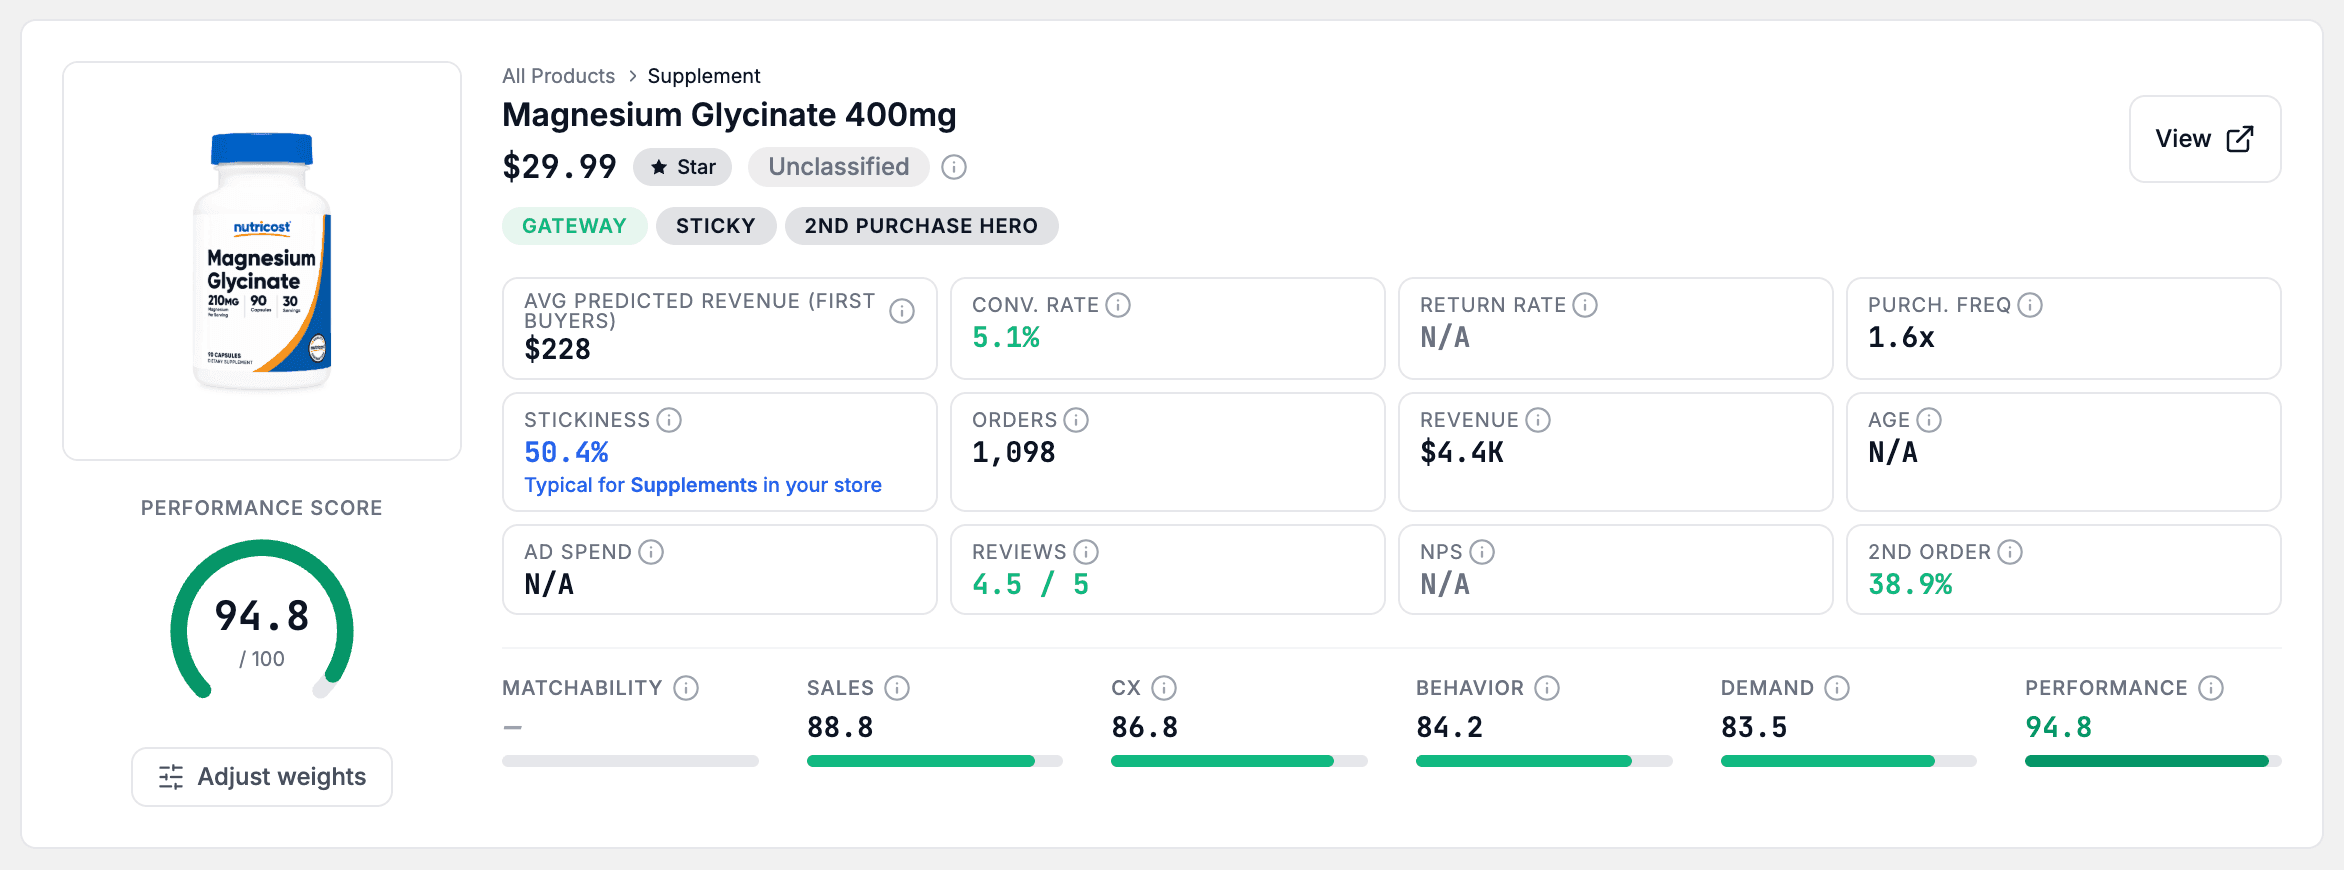2344x870 pixels.
Task: Click the stickiness value 50.4%
Action: pos(567,452)
